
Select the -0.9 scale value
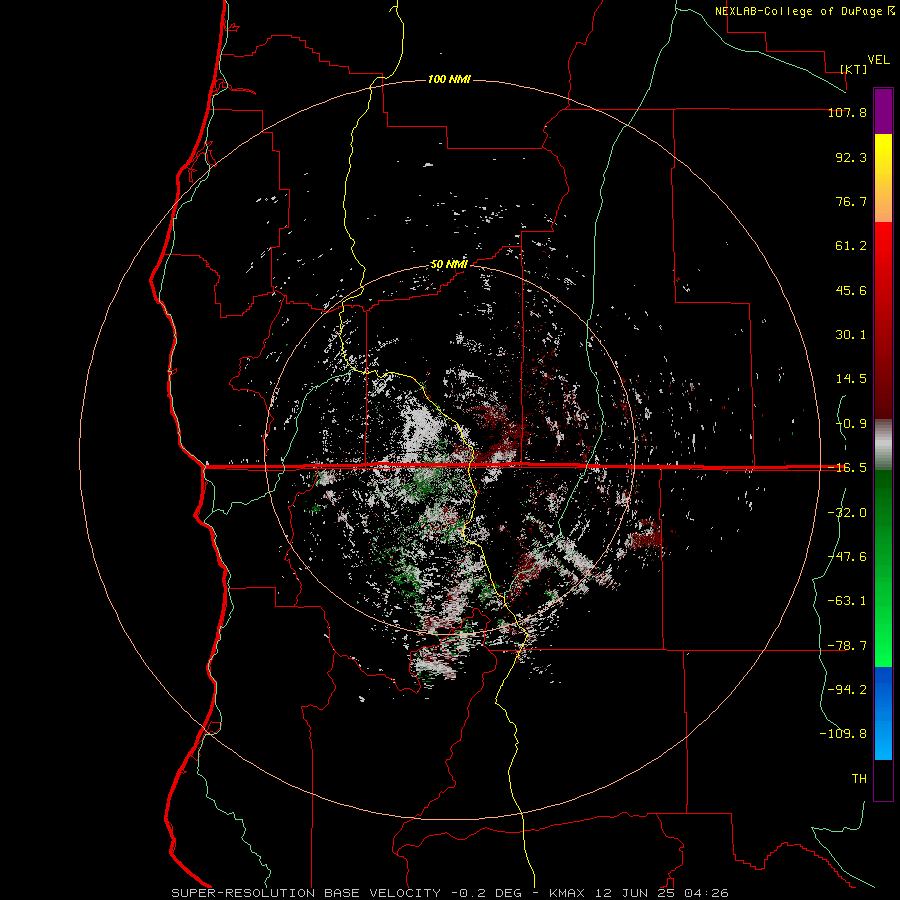coord(851,424)
